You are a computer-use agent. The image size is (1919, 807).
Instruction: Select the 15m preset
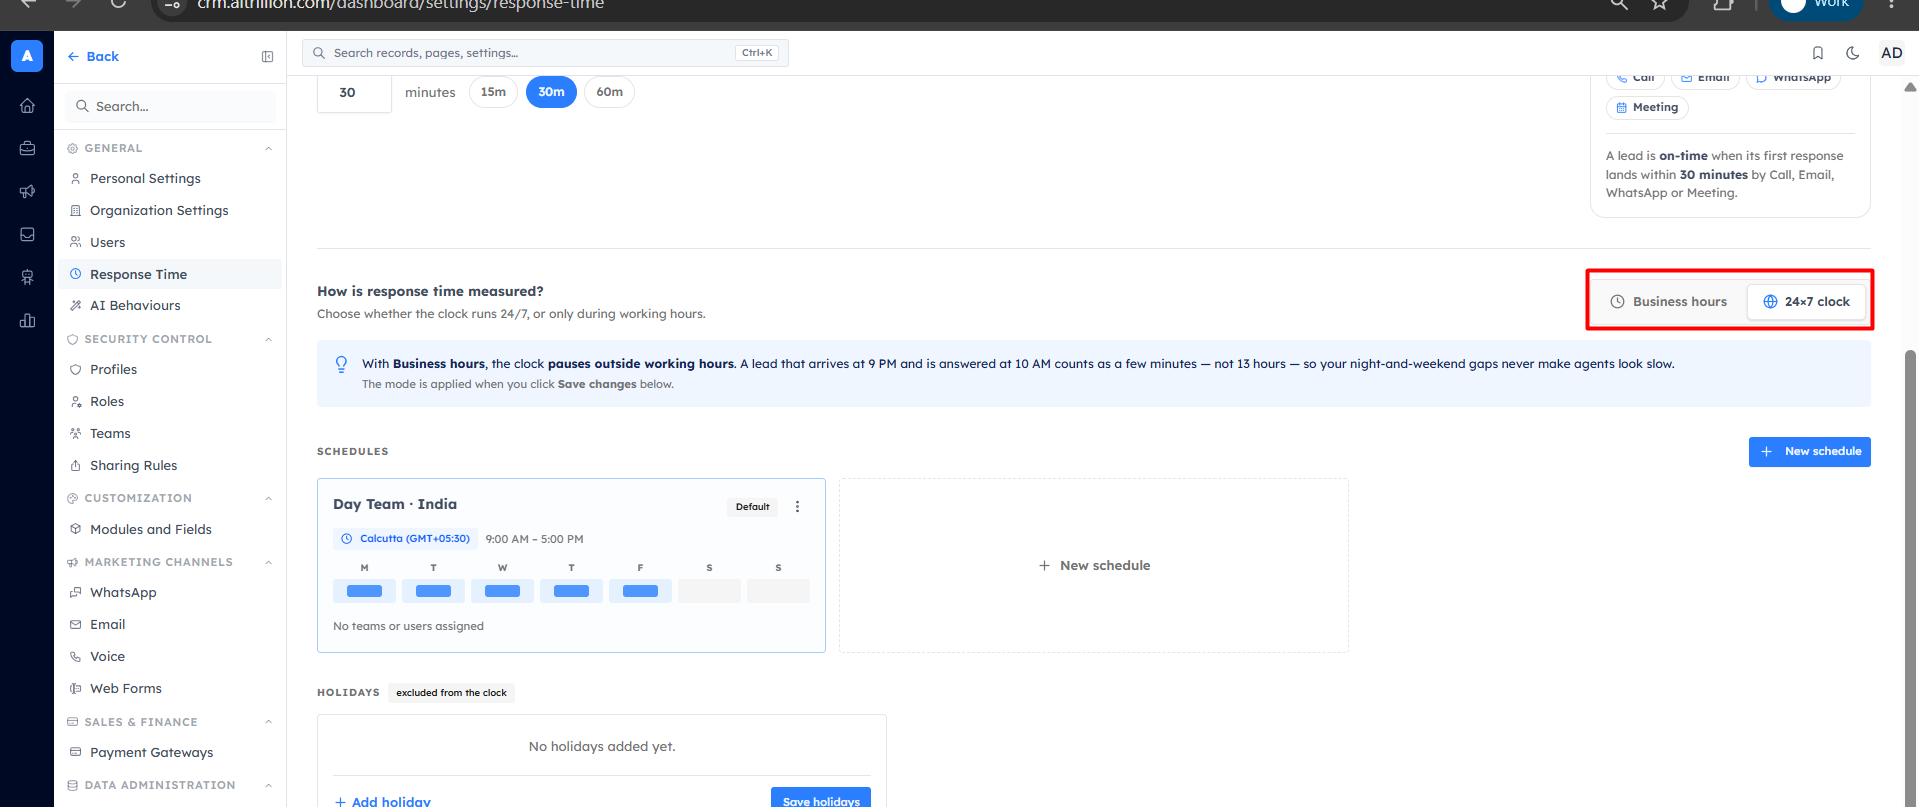click(x=493, y=92)
